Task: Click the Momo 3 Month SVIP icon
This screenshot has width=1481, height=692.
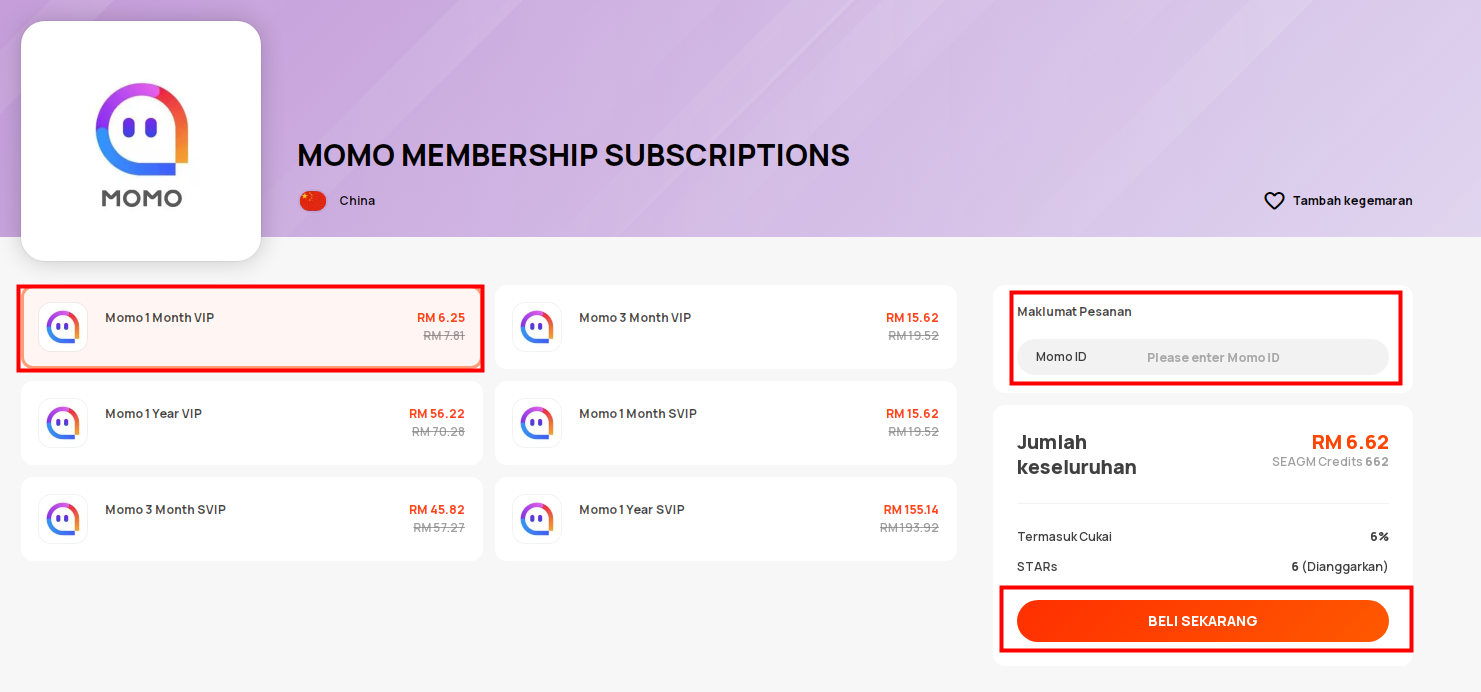Action: tap(63, 519)
